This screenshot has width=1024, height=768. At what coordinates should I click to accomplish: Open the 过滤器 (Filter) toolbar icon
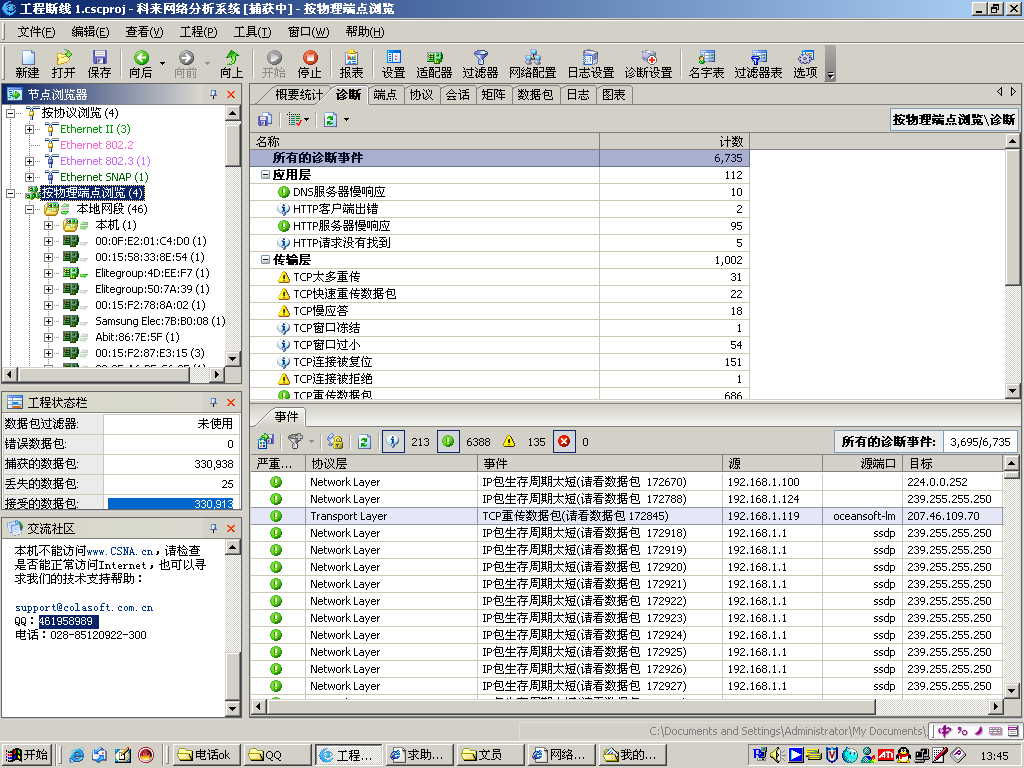point(480,63)
